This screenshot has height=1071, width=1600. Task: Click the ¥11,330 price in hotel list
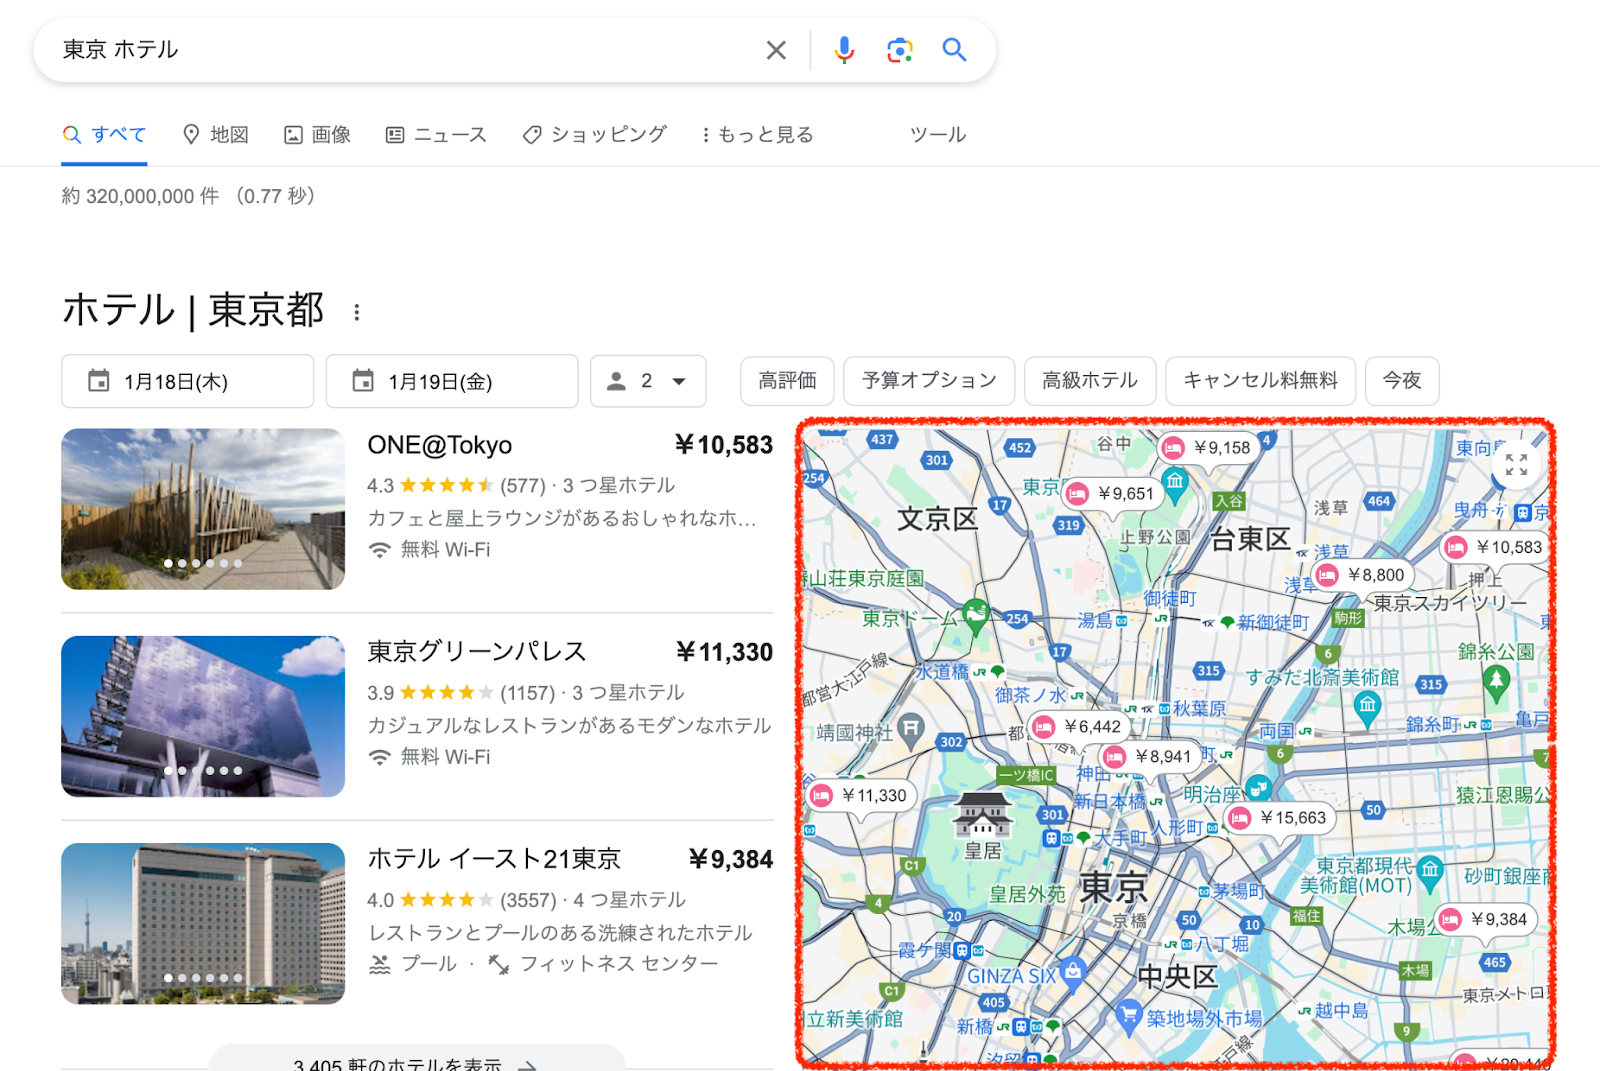point(724,652)
